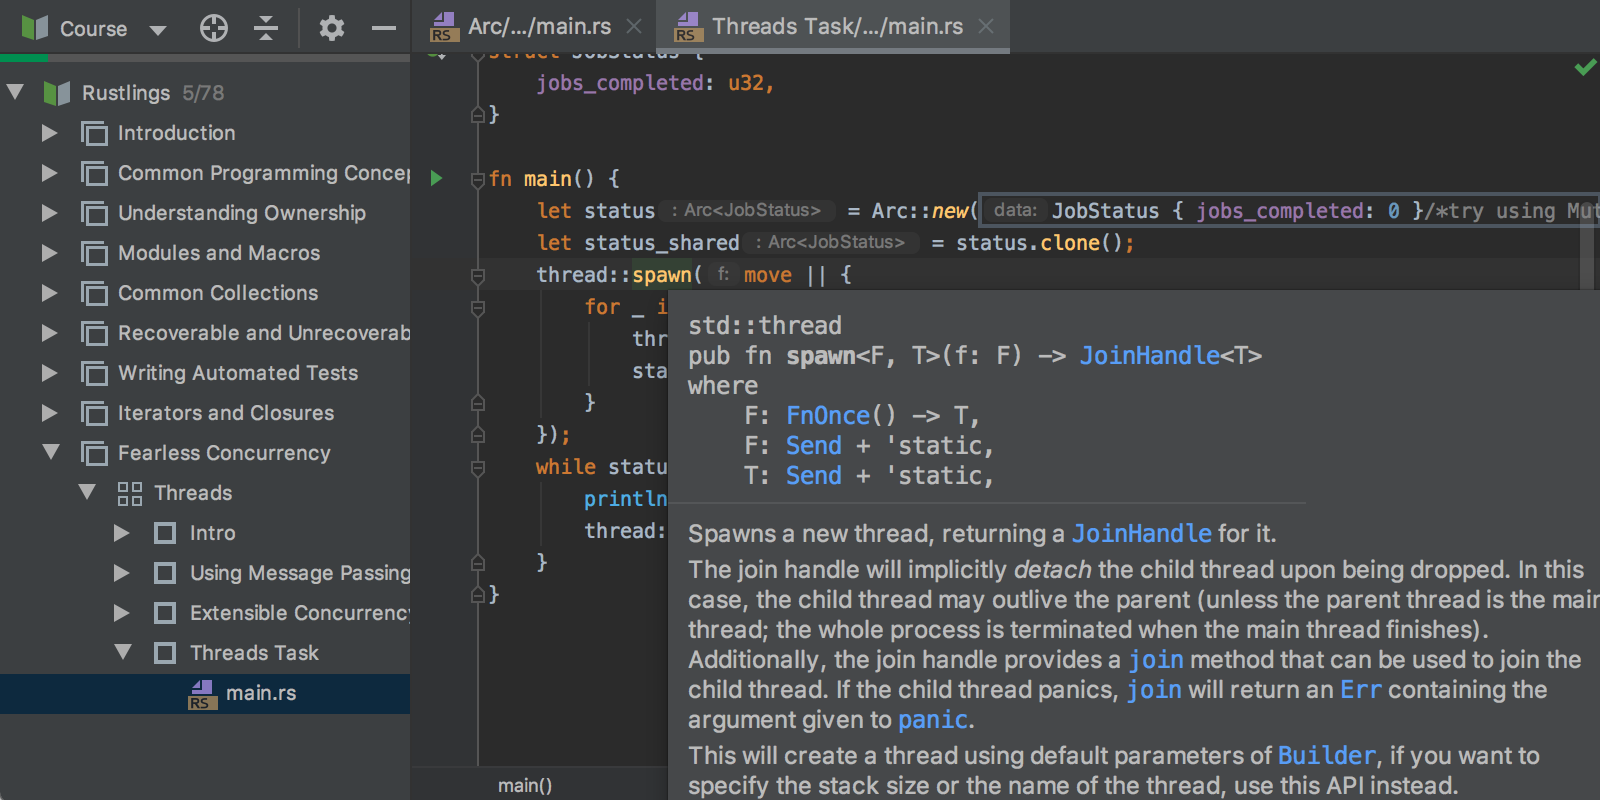Select Rustlings course row
The image size is (1600, 800).
[205, 93]
